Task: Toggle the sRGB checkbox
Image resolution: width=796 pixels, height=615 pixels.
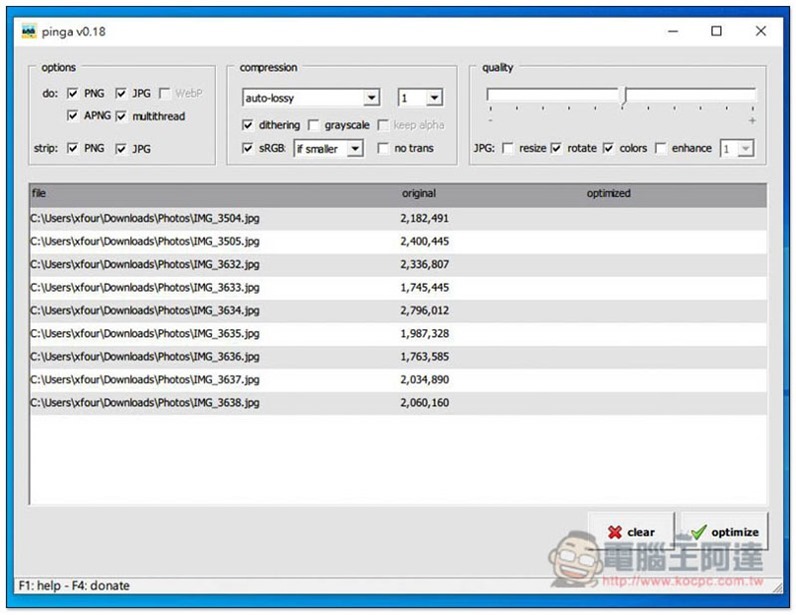Action: (248, 148)
